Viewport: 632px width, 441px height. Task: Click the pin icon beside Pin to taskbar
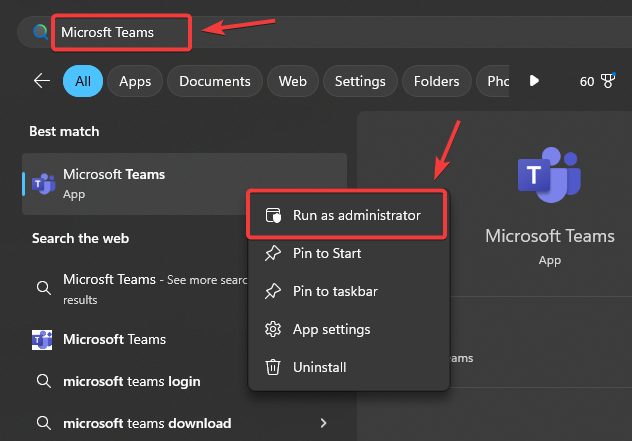273,291
